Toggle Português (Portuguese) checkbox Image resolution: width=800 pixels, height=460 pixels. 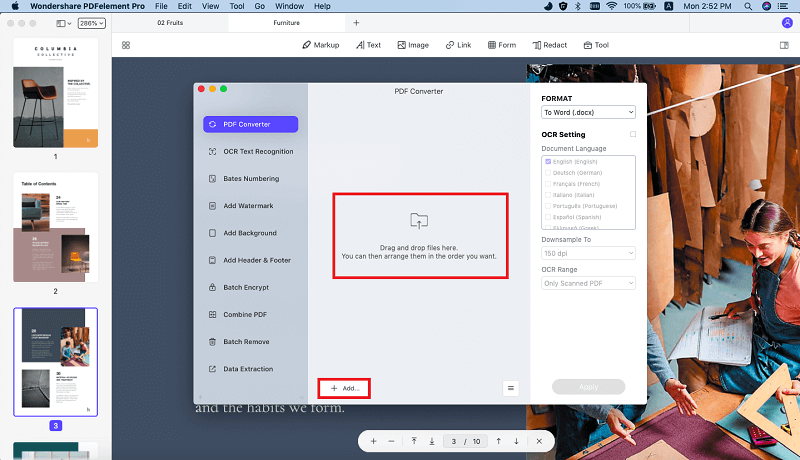pos(548,206)
